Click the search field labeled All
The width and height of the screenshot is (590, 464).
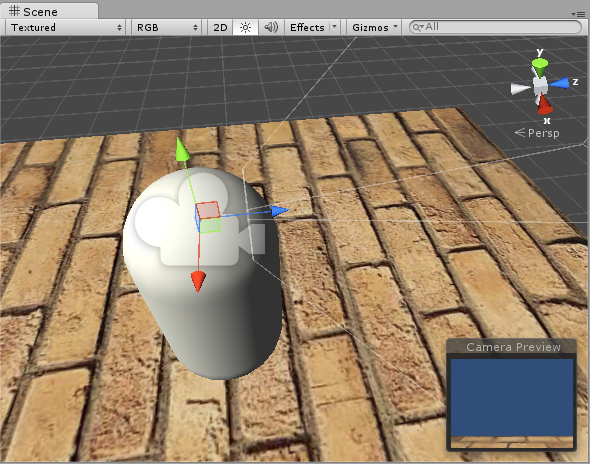coord(495,27)
